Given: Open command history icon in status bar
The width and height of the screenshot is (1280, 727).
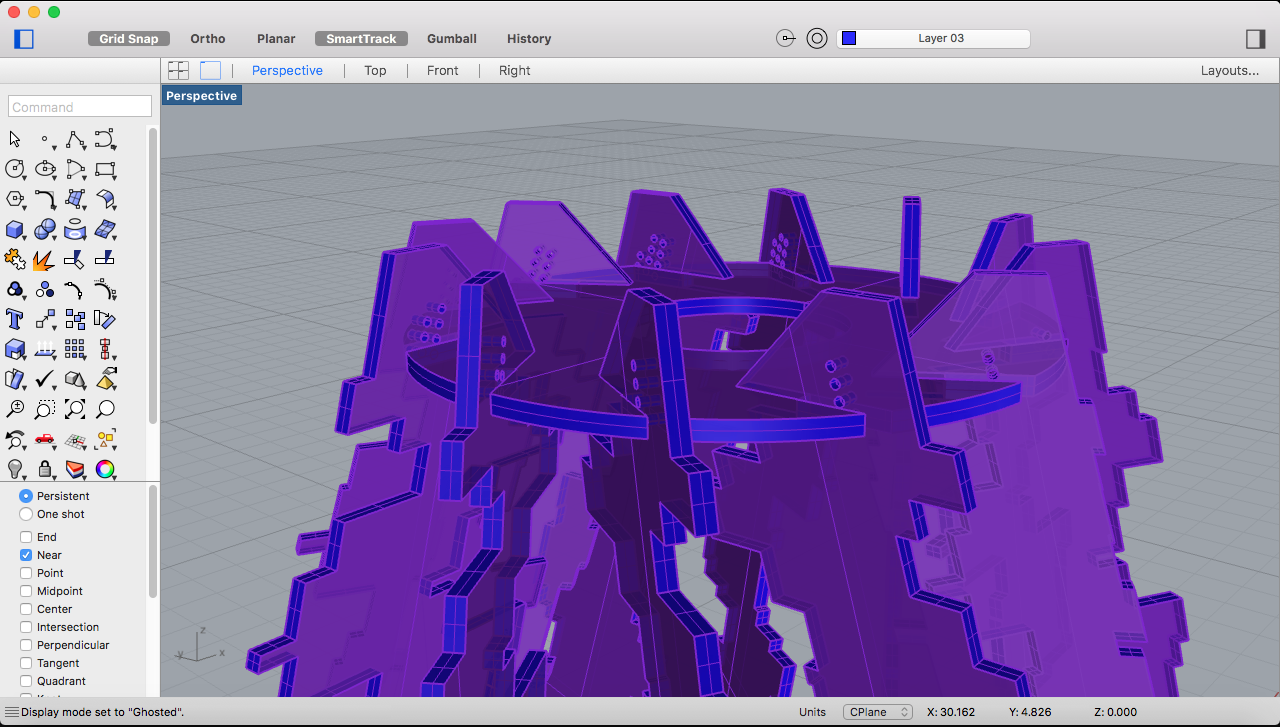Looking at the screenshot, I should (x=11, y=712).
